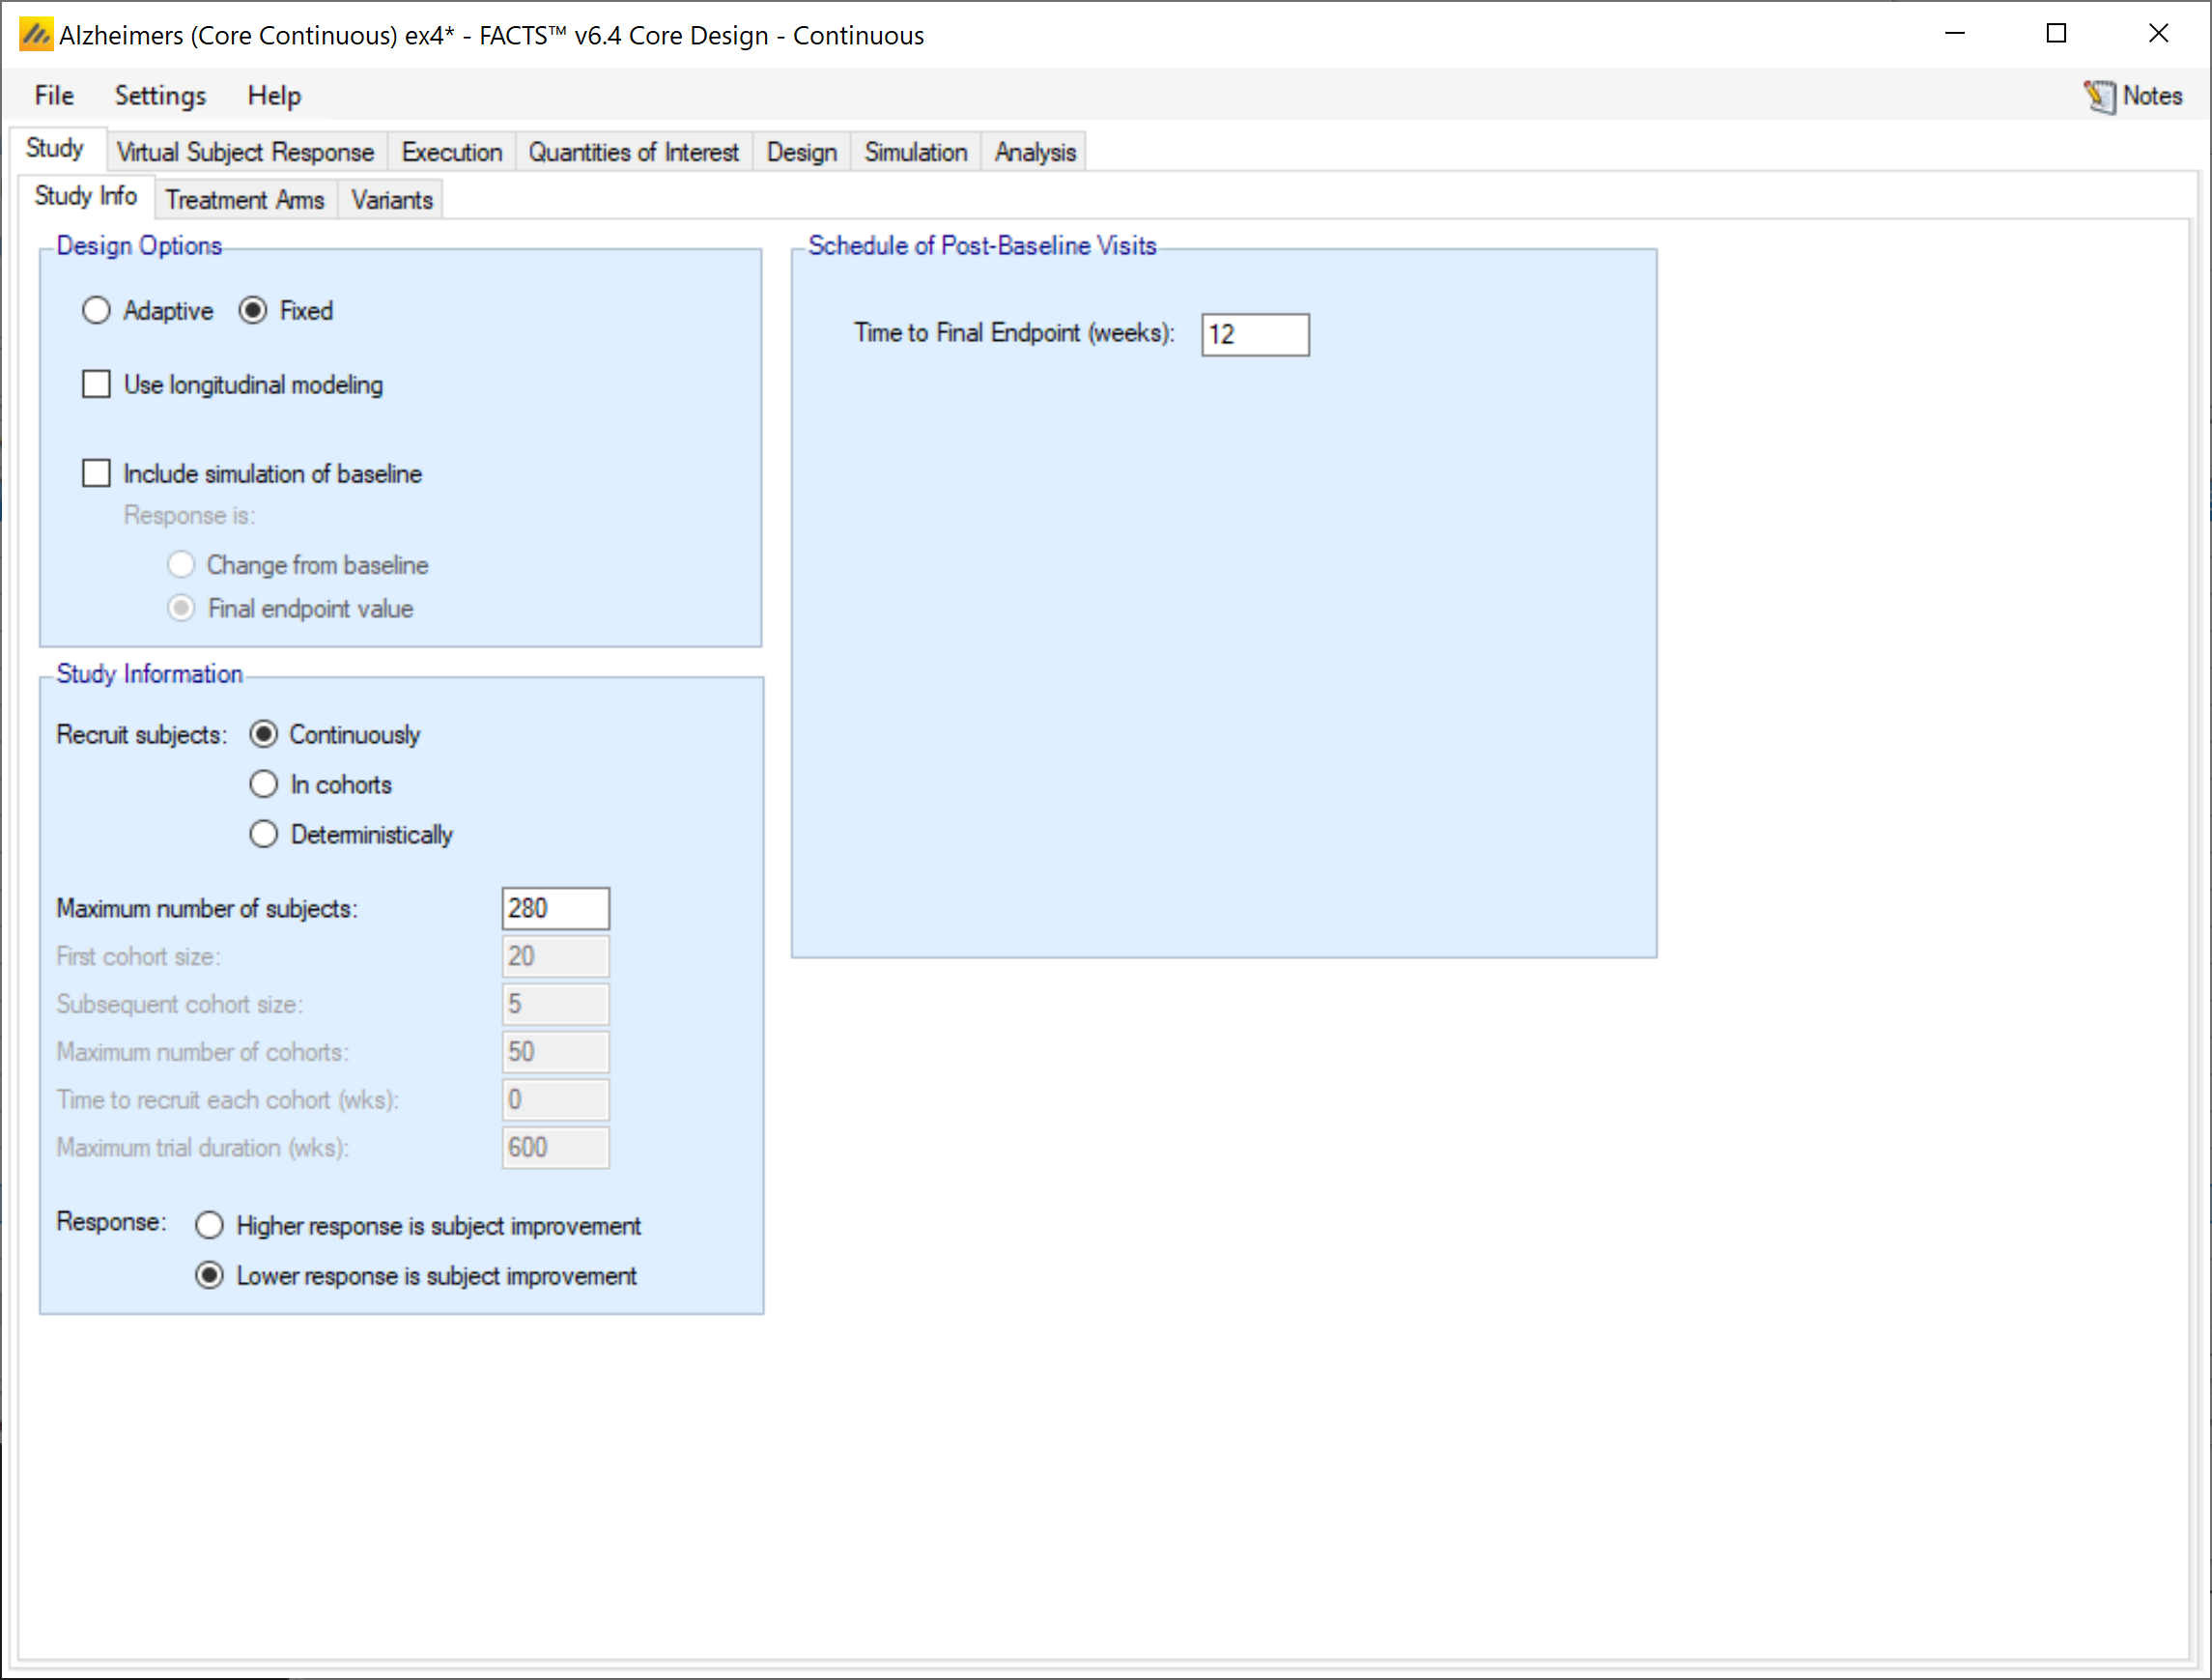This screenshot has width=2212, height=1680.
Task: Click the FACTS app icon in title bar
Action: (x=35, y=35)
